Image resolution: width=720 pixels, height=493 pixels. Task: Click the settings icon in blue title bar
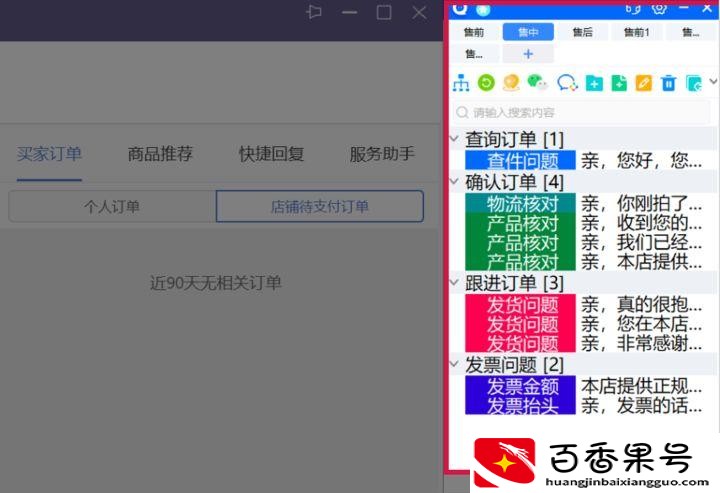pos(658,8)
